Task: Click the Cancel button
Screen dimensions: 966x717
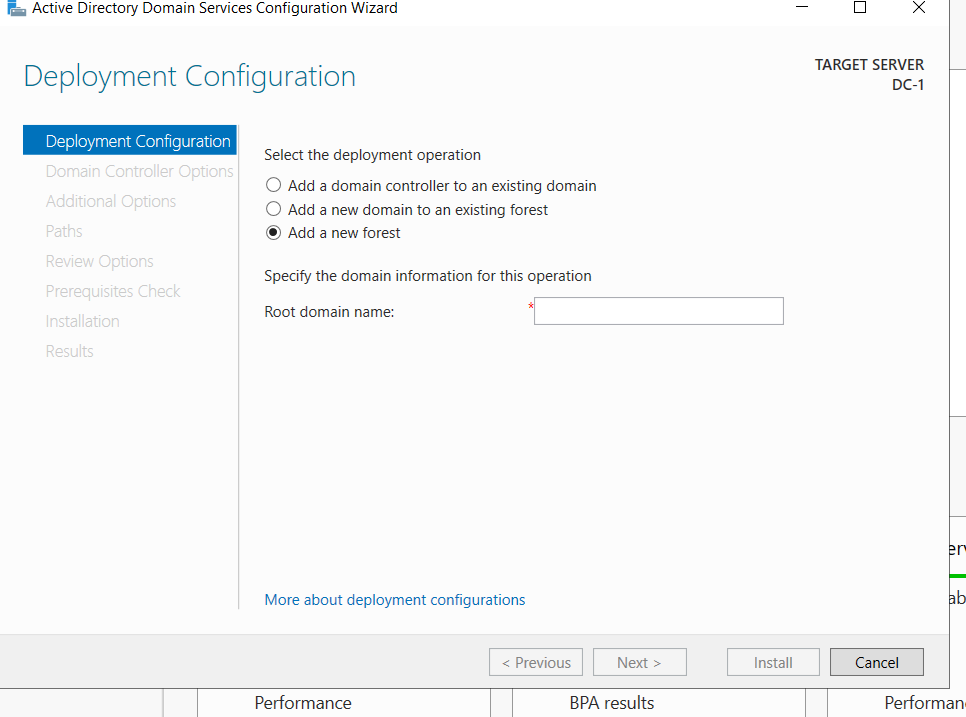Action: click(876, 662)
